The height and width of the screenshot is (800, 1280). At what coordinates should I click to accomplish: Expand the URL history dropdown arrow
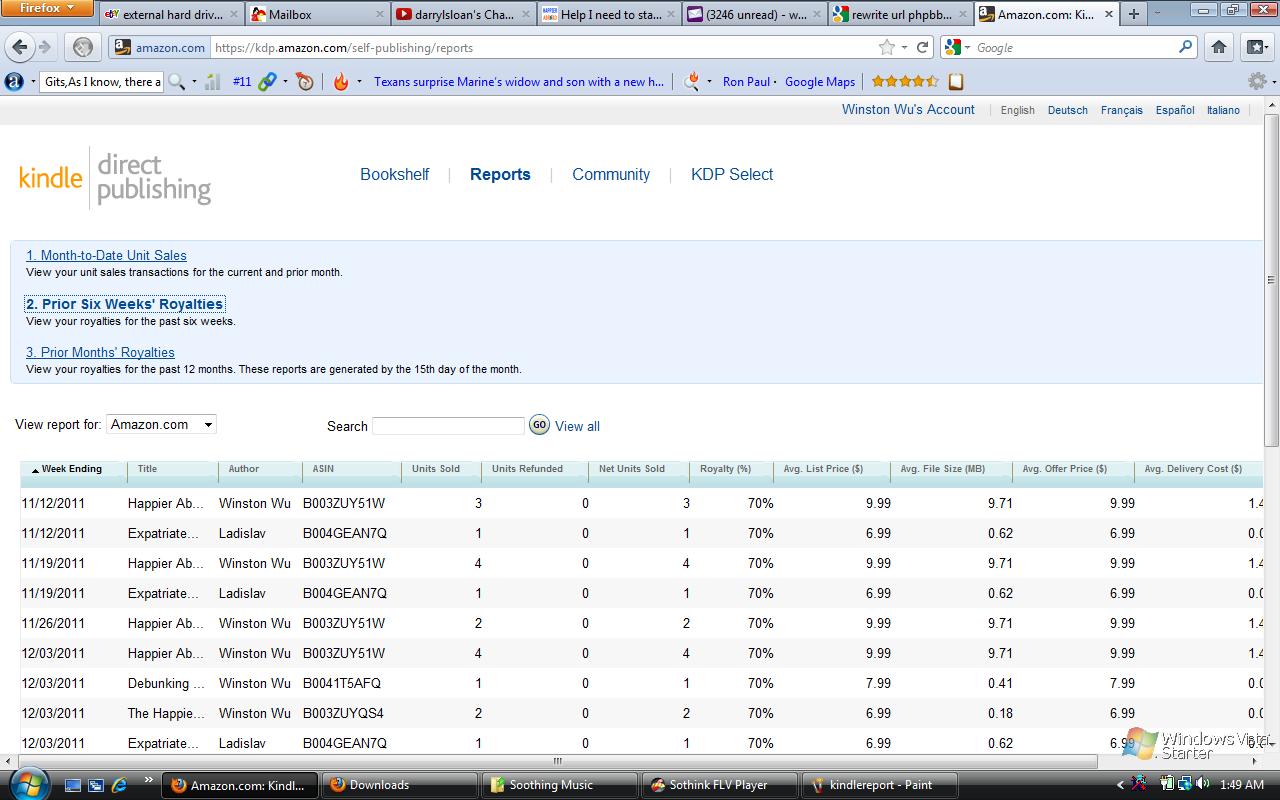coord(904,47)
